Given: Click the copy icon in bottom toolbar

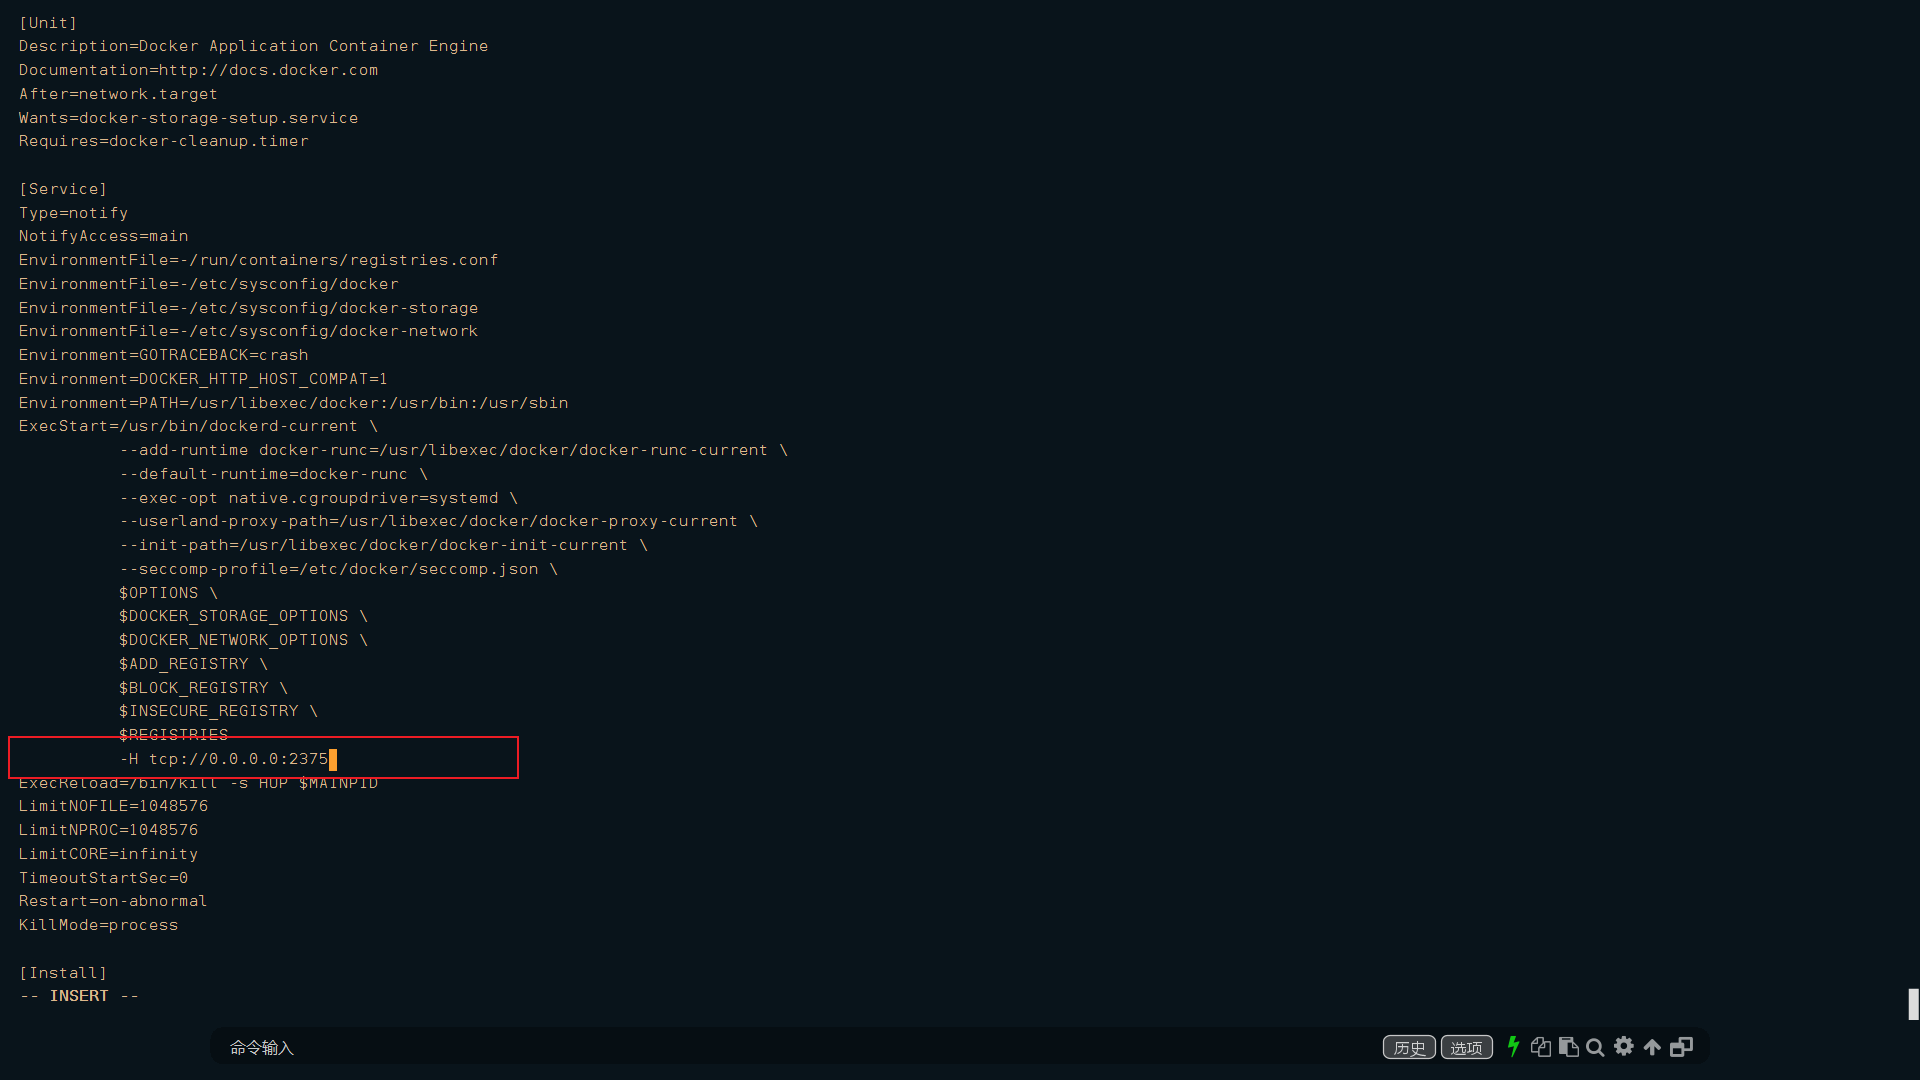Looking at the screenshot, I should point(1541,1047).
